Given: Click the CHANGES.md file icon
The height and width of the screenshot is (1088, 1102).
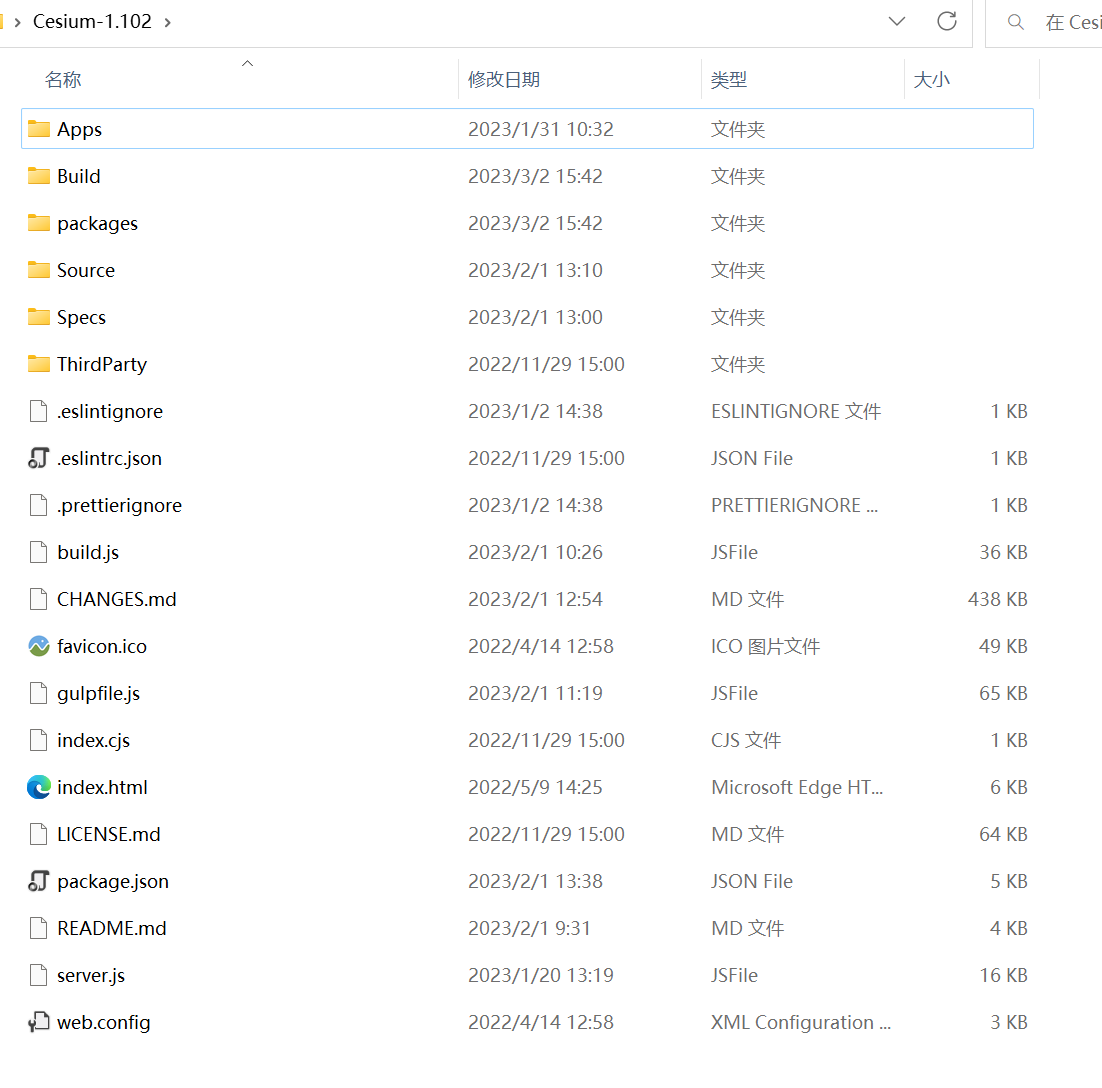Looking at the screenshot, I should (39, 599).
